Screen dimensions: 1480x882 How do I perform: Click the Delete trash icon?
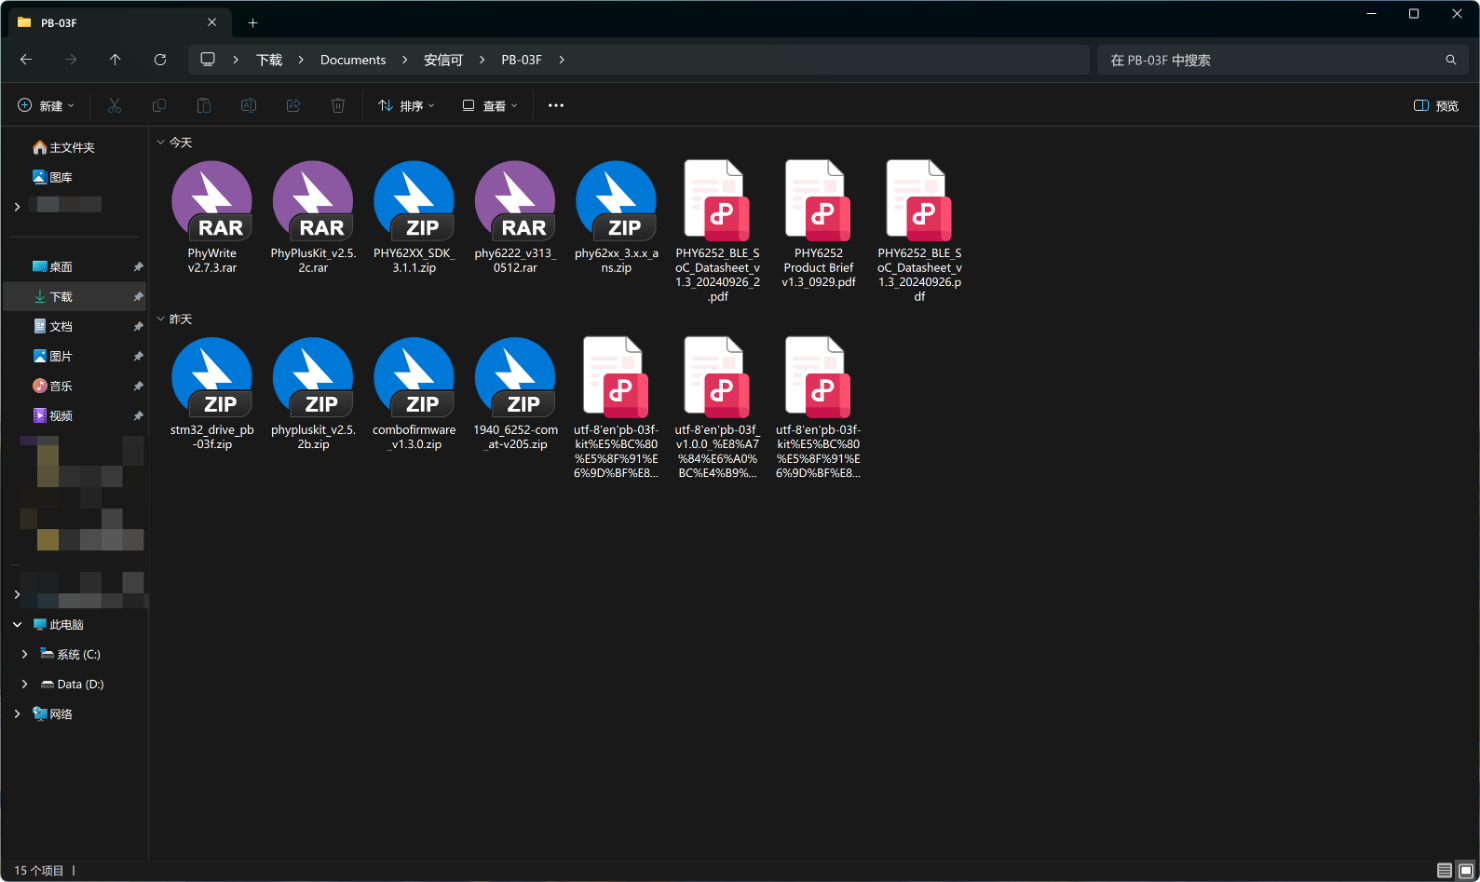click(x=338, y=105)
